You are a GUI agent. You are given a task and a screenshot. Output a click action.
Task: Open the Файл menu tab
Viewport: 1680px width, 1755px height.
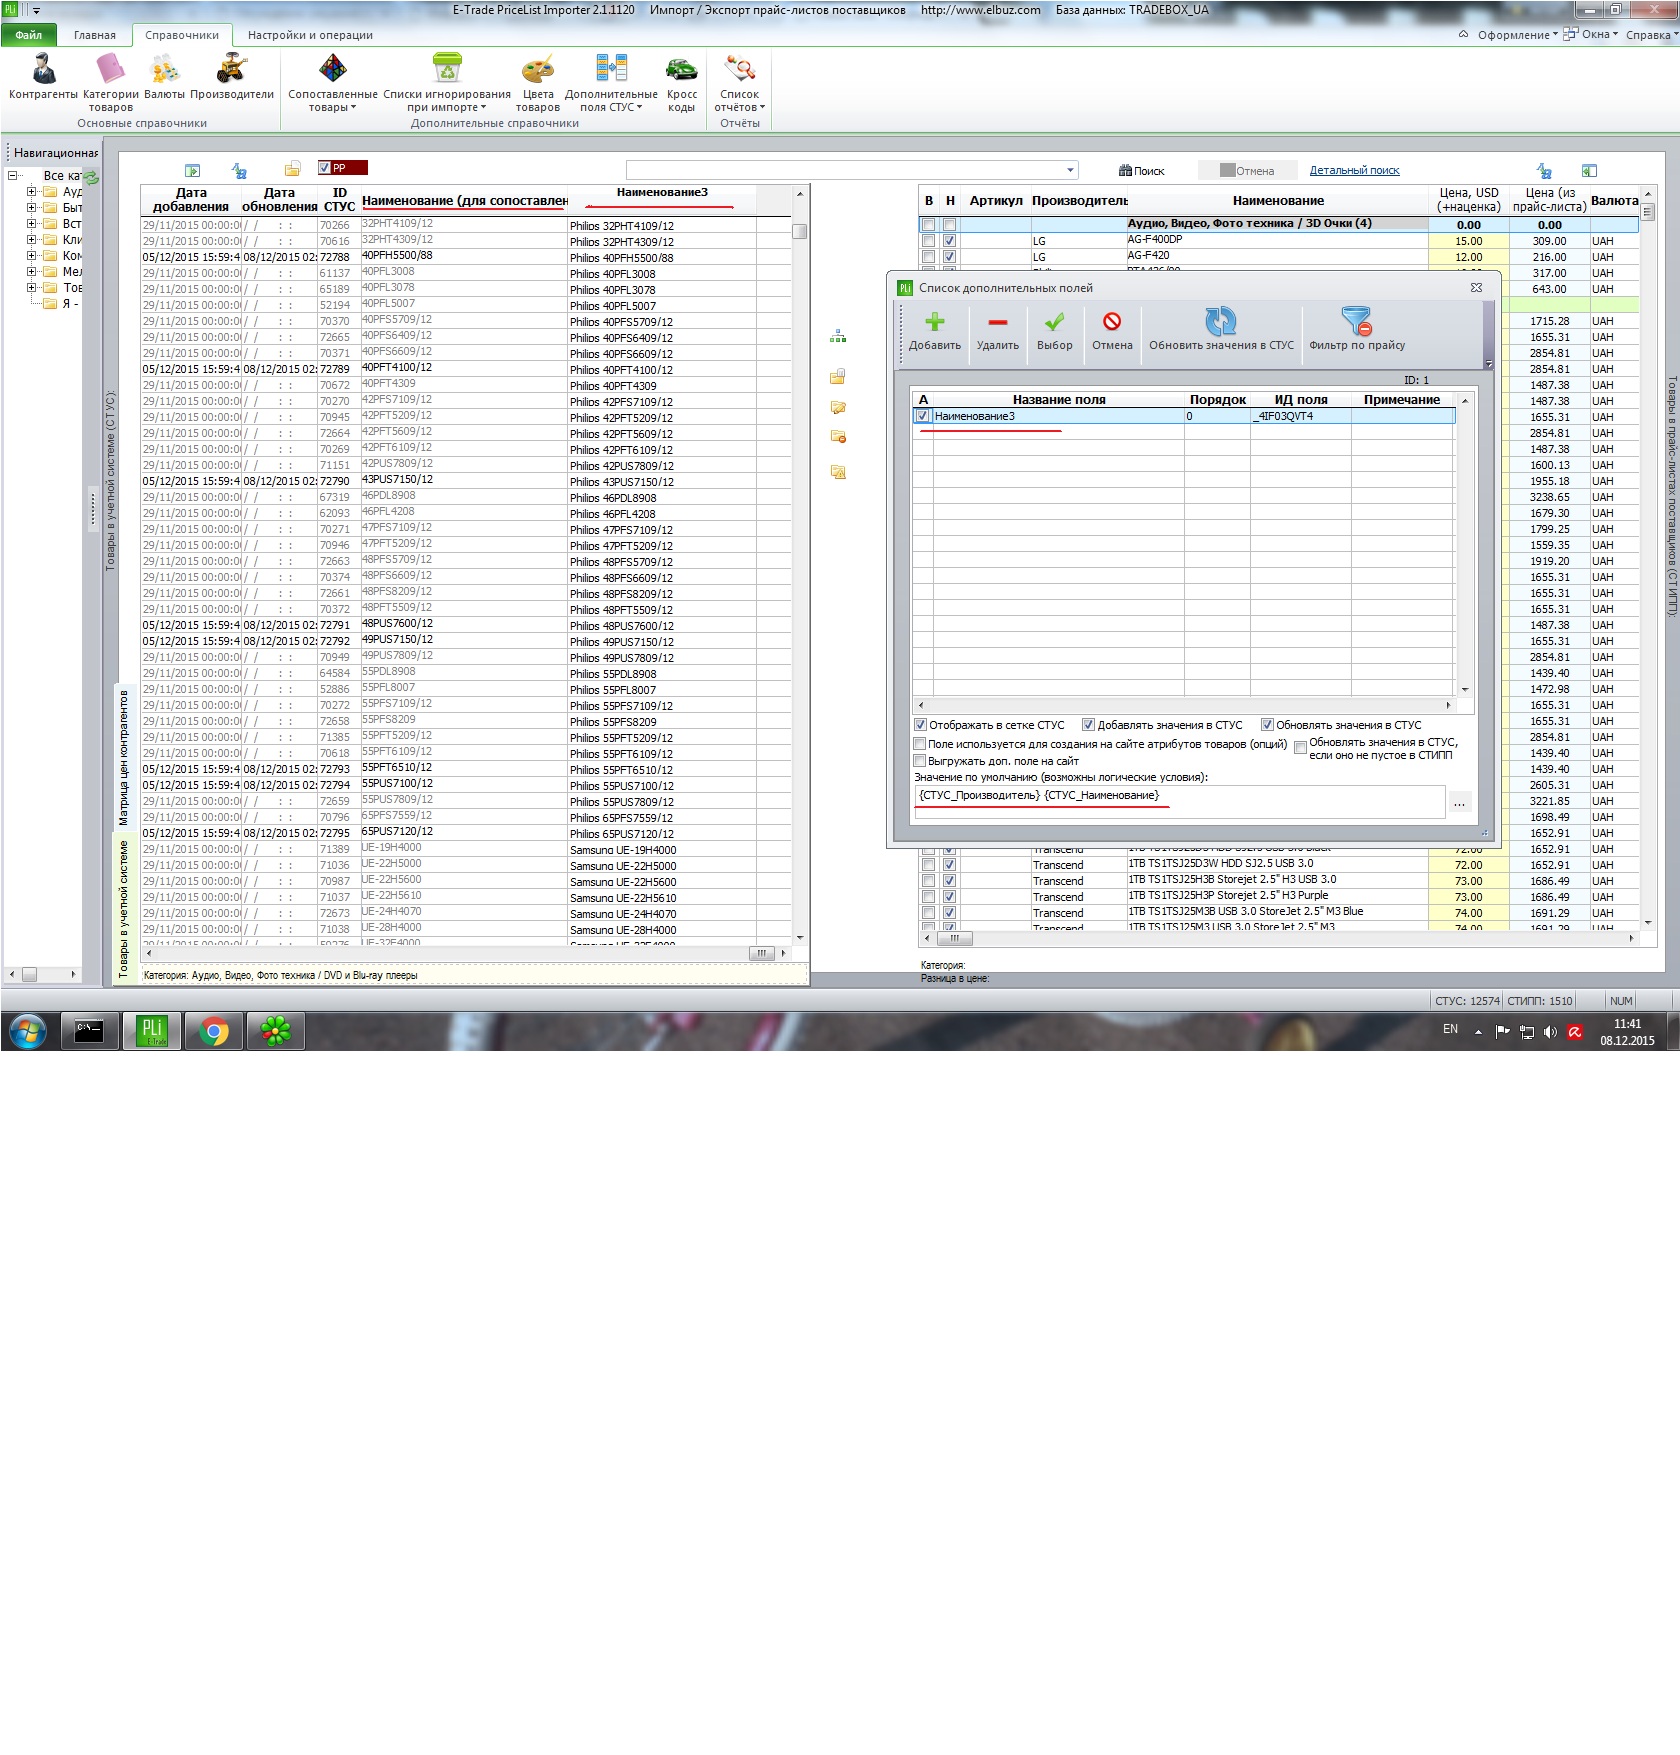click(29, 35)
